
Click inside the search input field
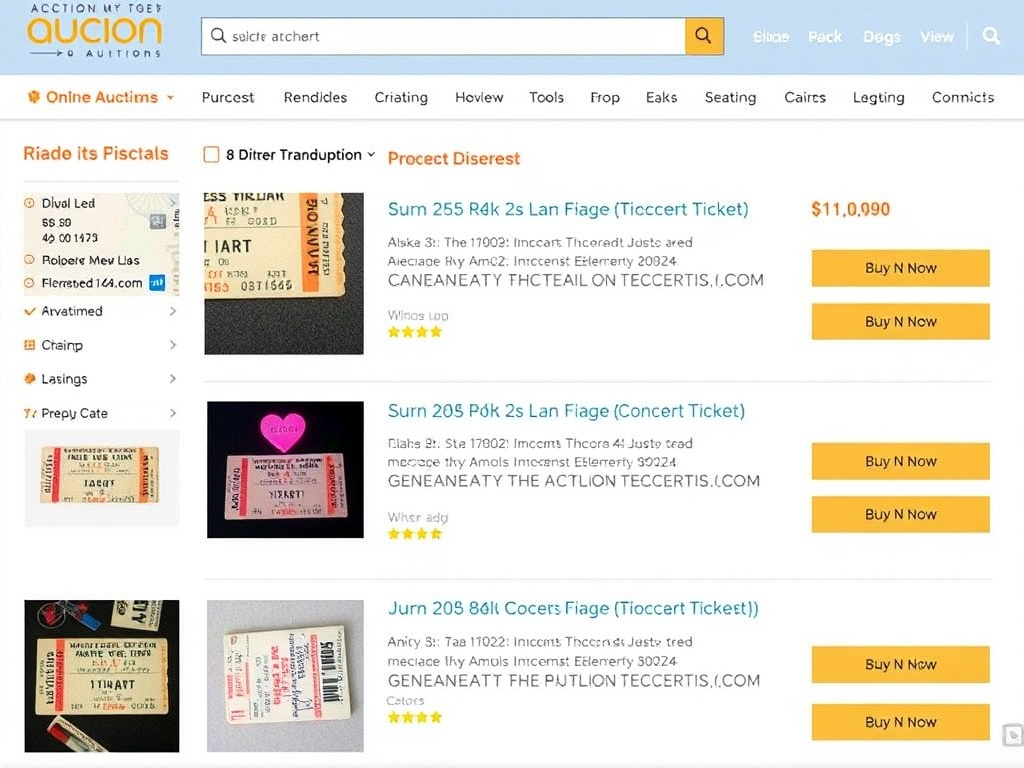pyautogui.click(x=440, y=36)
